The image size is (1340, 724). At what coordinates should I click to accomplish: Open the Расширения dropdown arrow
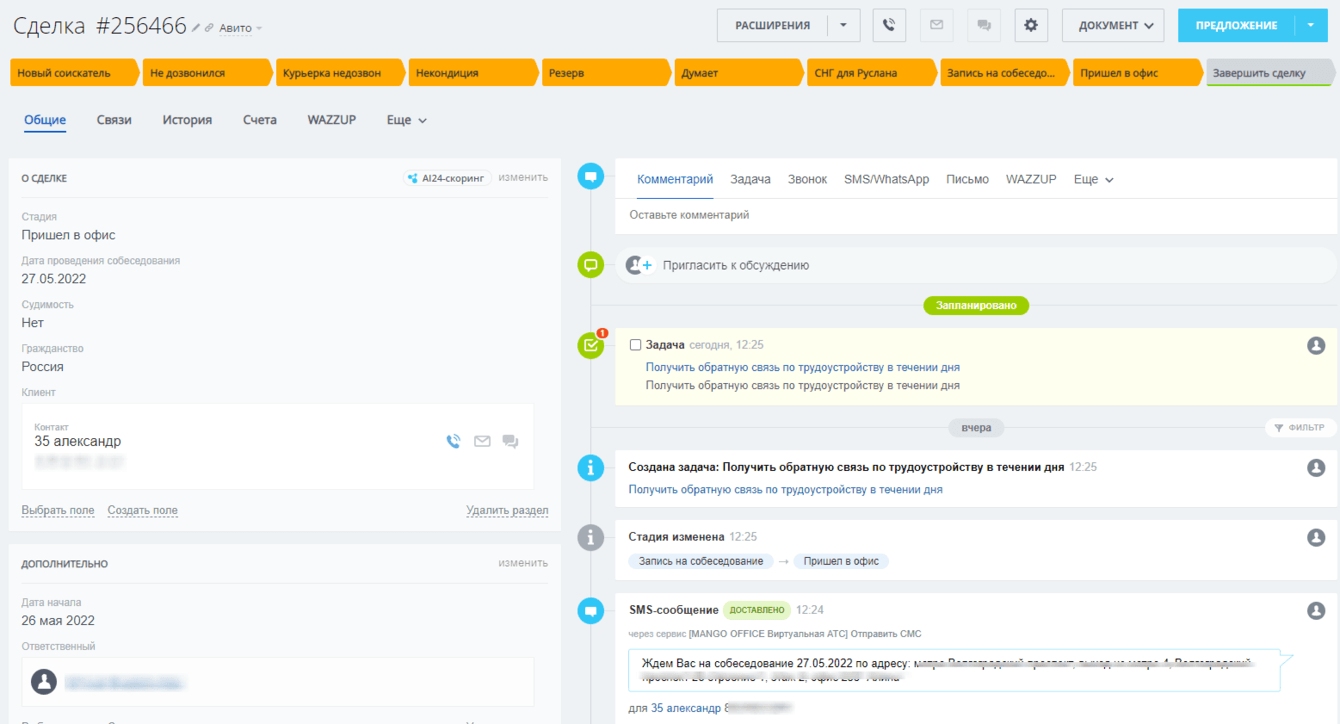pos(843,26)
